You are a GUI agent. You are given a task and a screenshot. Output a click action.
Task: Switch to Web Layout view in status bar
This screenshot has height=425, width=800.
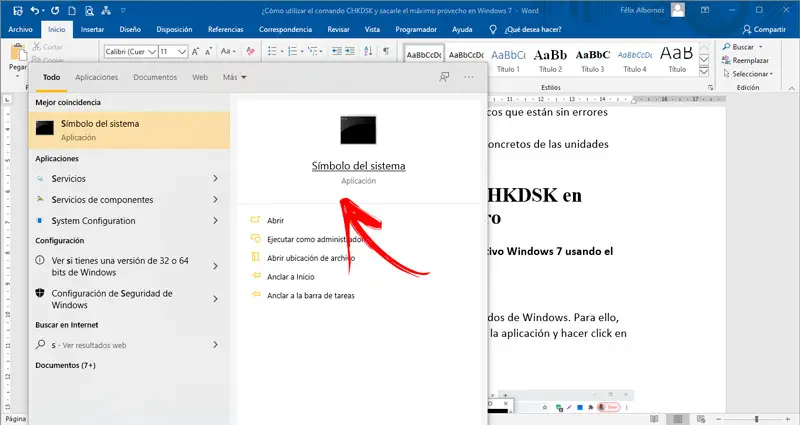tap(701, 419)
